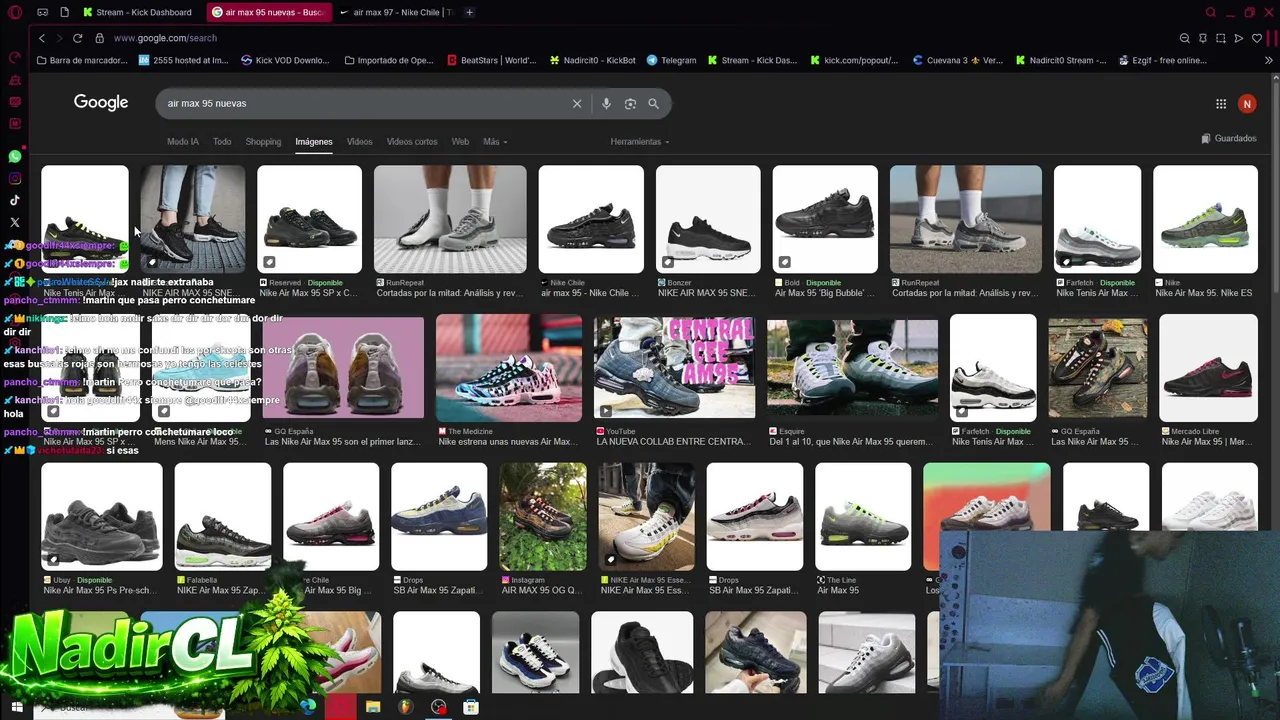Open the Opera menu logo button
1280x720 pixels.
click(14, 12)
